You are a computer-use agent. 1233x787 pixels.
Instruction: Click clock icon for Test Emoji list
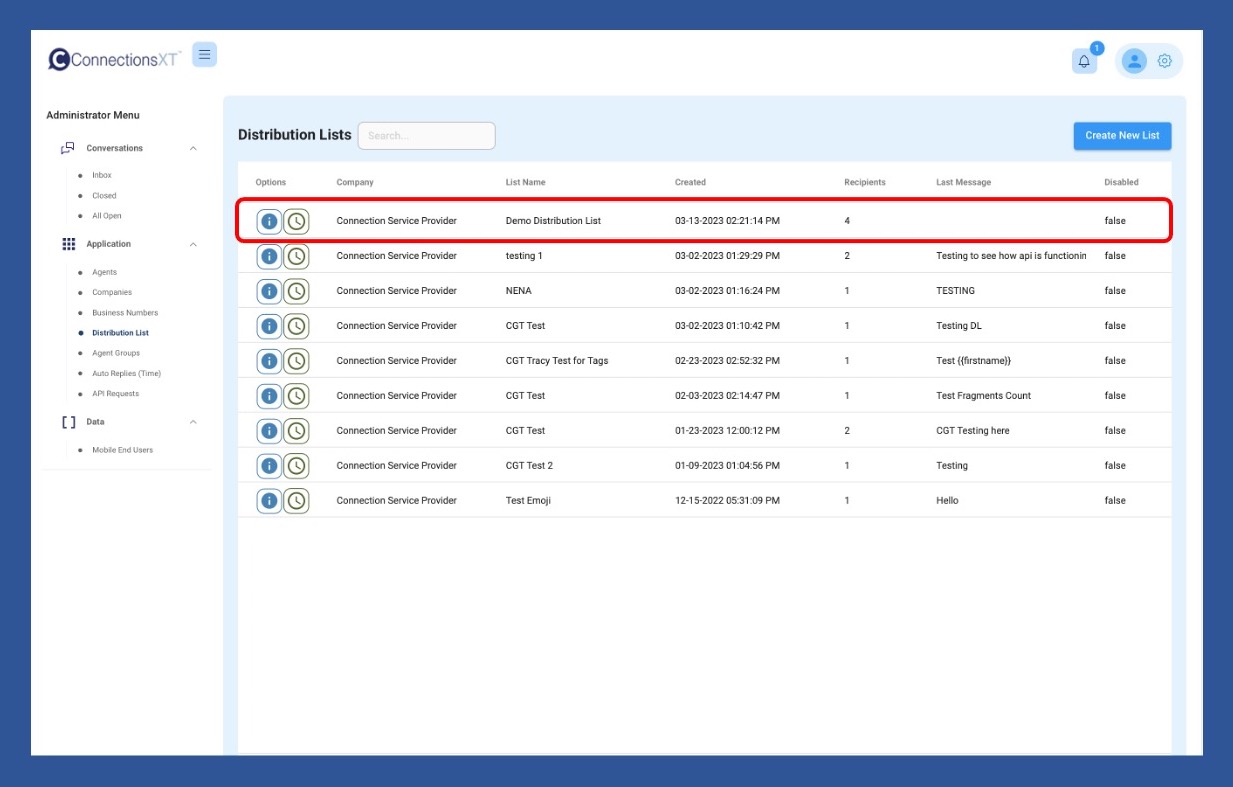point(296,501)
